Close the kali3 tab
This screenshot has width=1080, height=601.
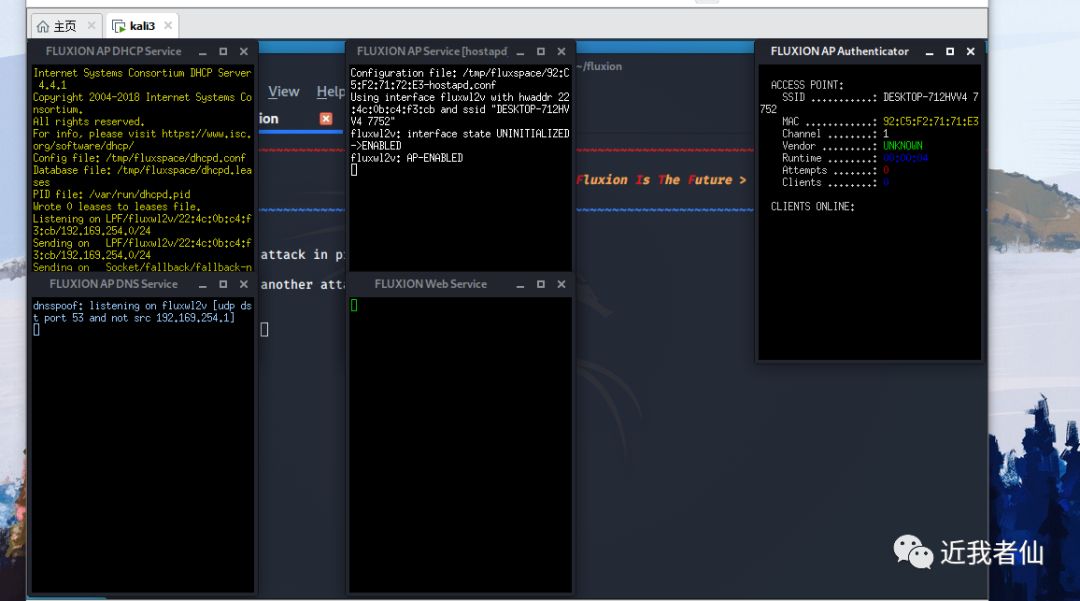(x=168, y=25)
